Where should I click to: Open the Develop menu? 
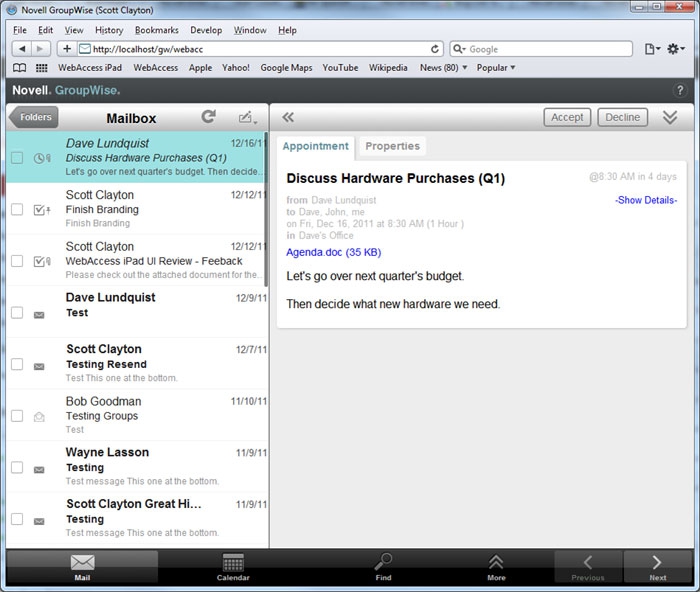point(206,30)
